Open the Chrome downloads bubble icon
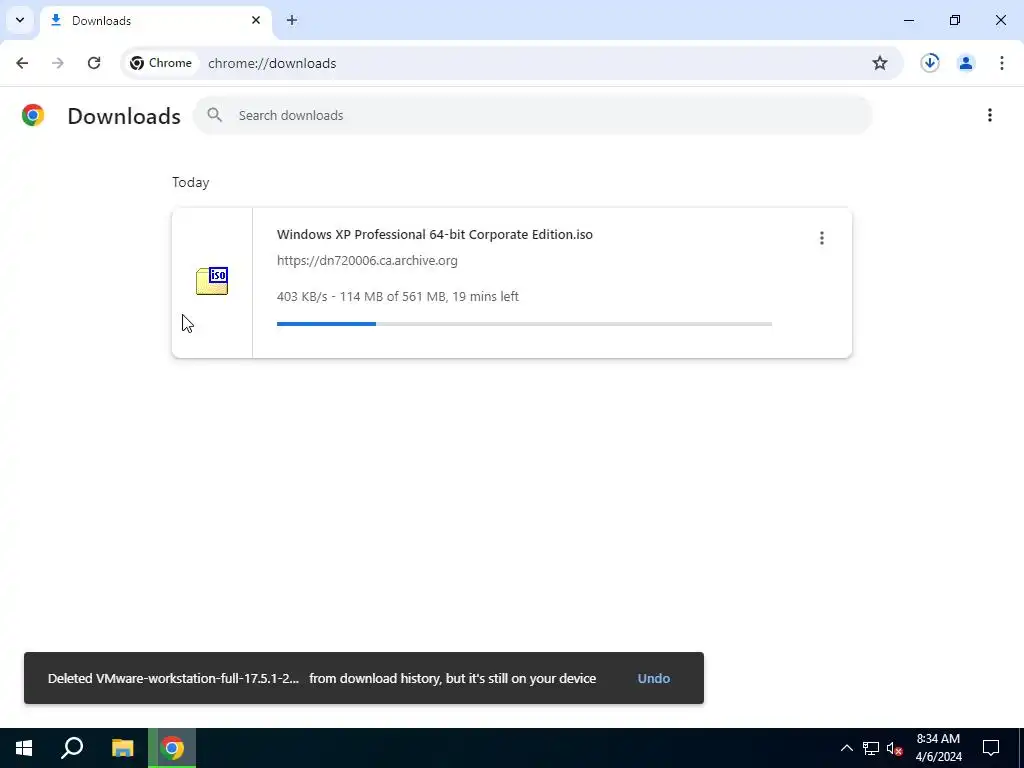 (x=930, y=63)
